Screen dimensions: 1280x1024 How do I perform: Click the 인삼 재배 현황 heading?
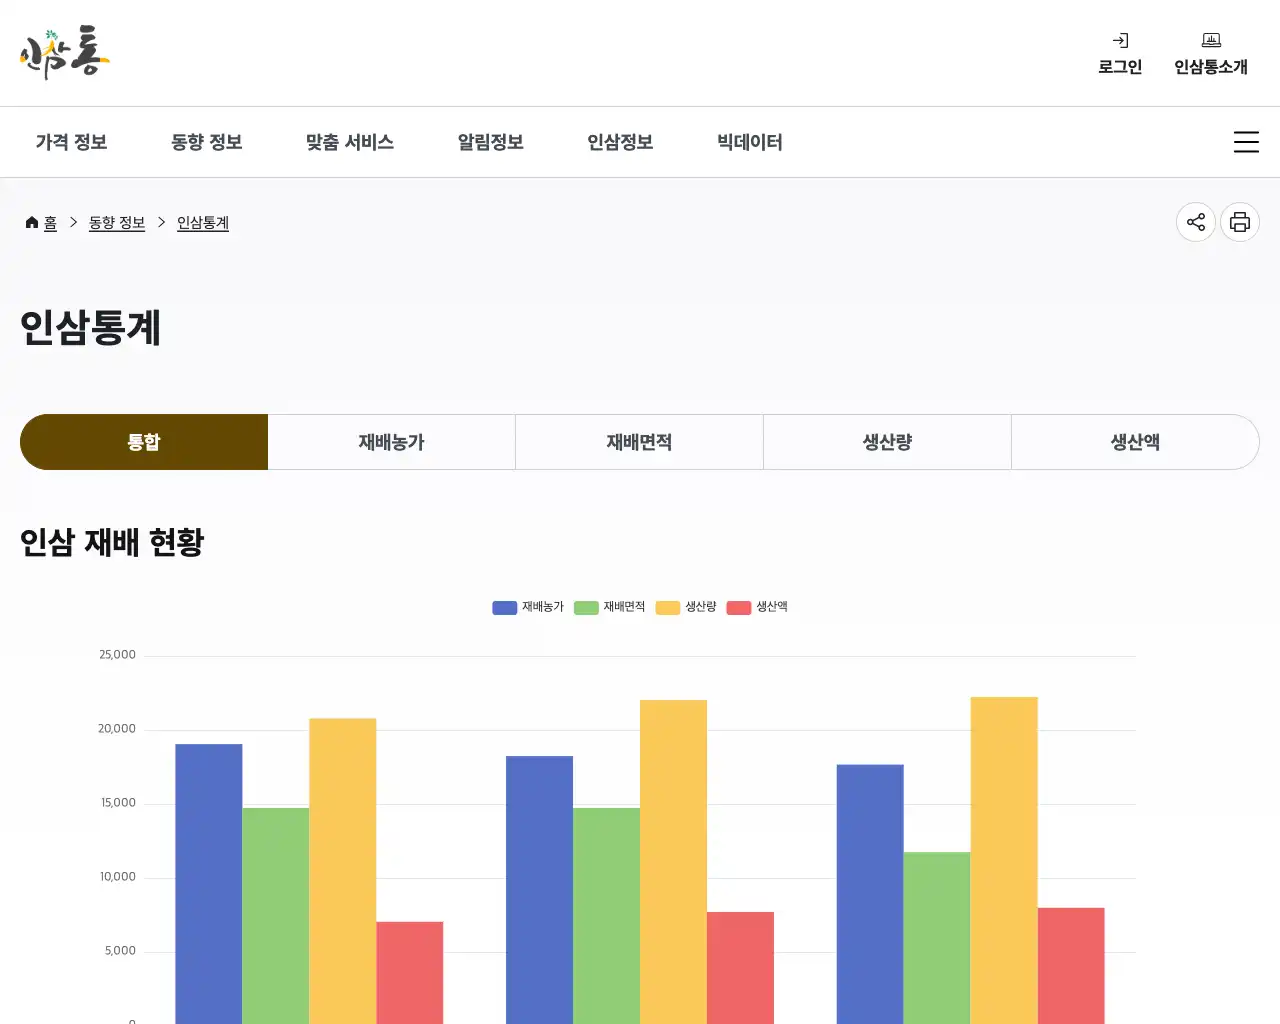[112, 542]
